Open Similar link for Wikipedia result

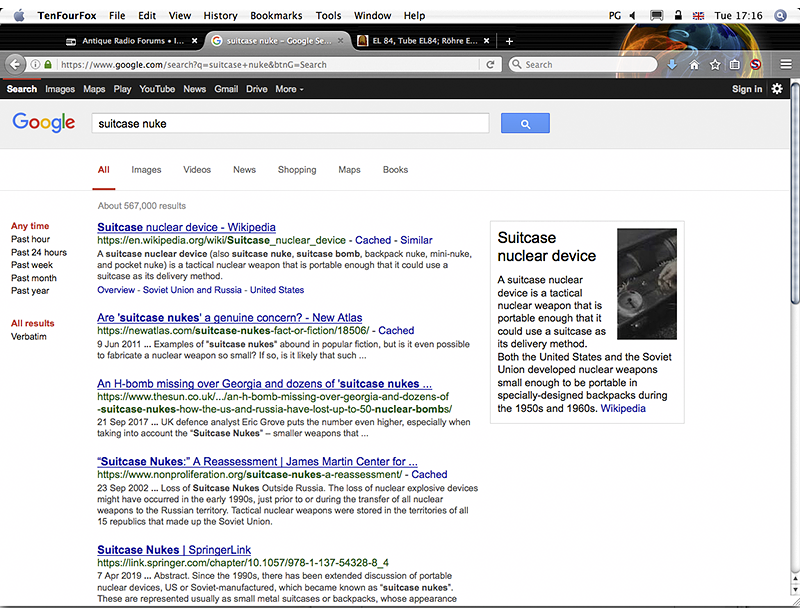point(416,240)
